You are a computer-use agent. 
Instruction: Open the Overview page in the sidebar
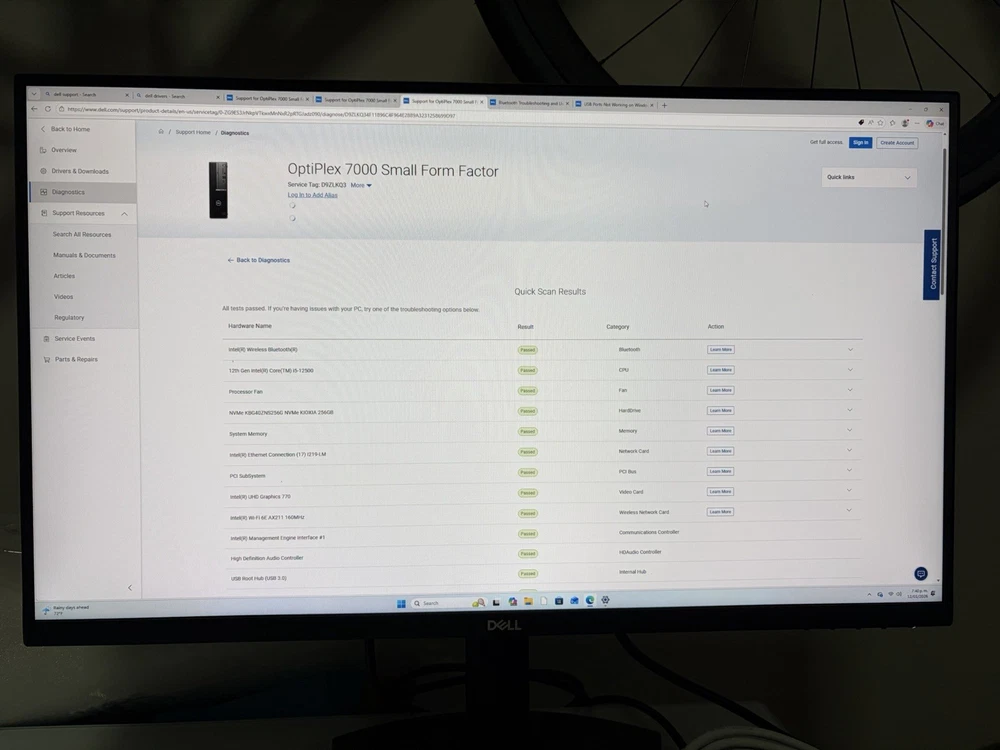(64, 150)
